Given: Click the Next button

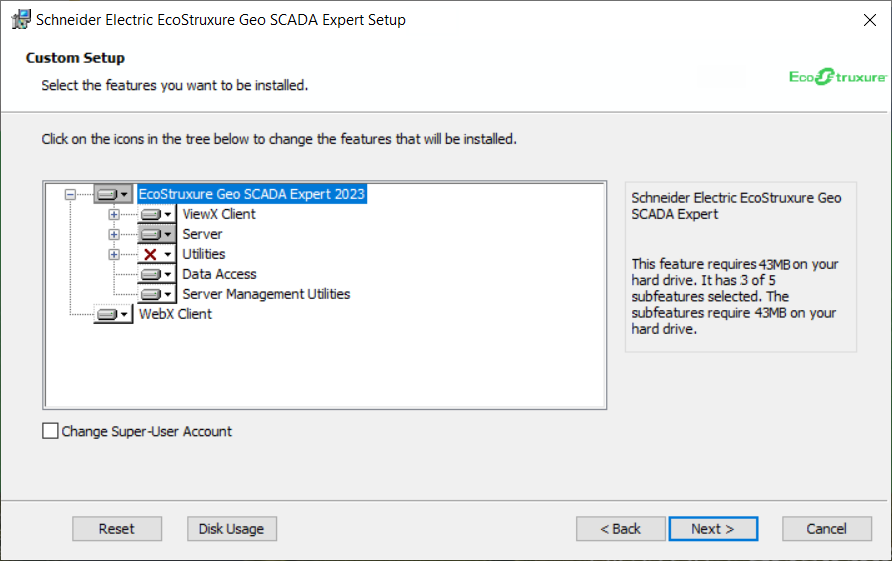Looking at the screenshot, I should (x=712, y=529).
